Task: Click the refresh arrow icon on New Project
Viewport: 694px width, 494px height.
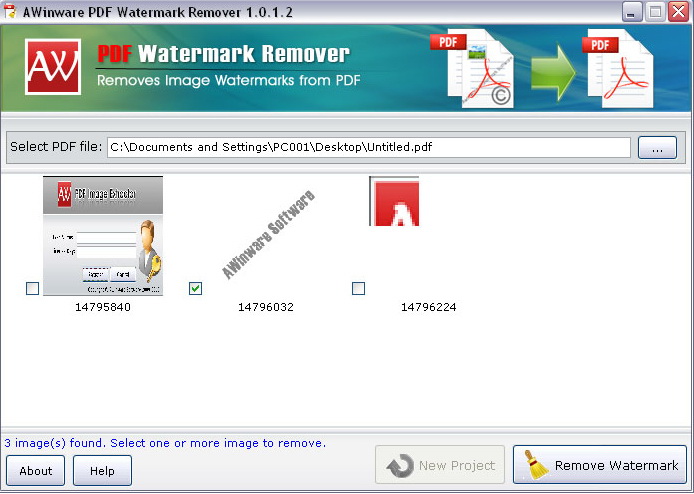Action: (x=400, y=466)
